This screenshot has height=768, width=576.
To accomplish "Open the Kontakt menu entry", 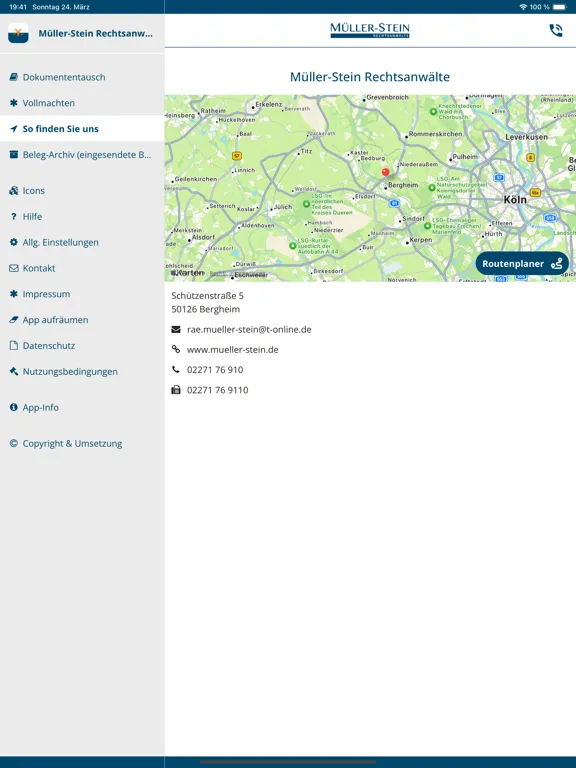I will click(x=82, y=268).
